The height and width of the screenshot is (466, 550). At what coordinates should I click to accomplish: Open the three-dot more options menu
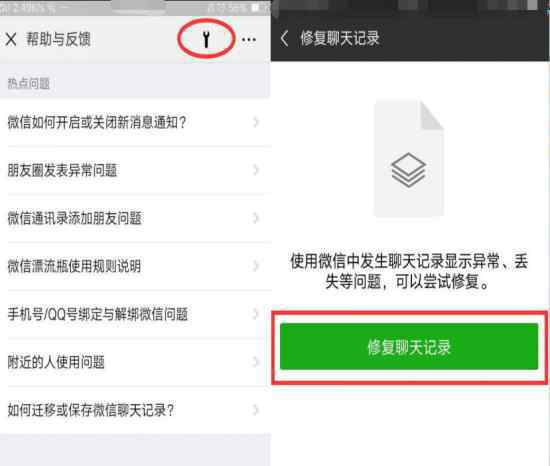point(249,40)
